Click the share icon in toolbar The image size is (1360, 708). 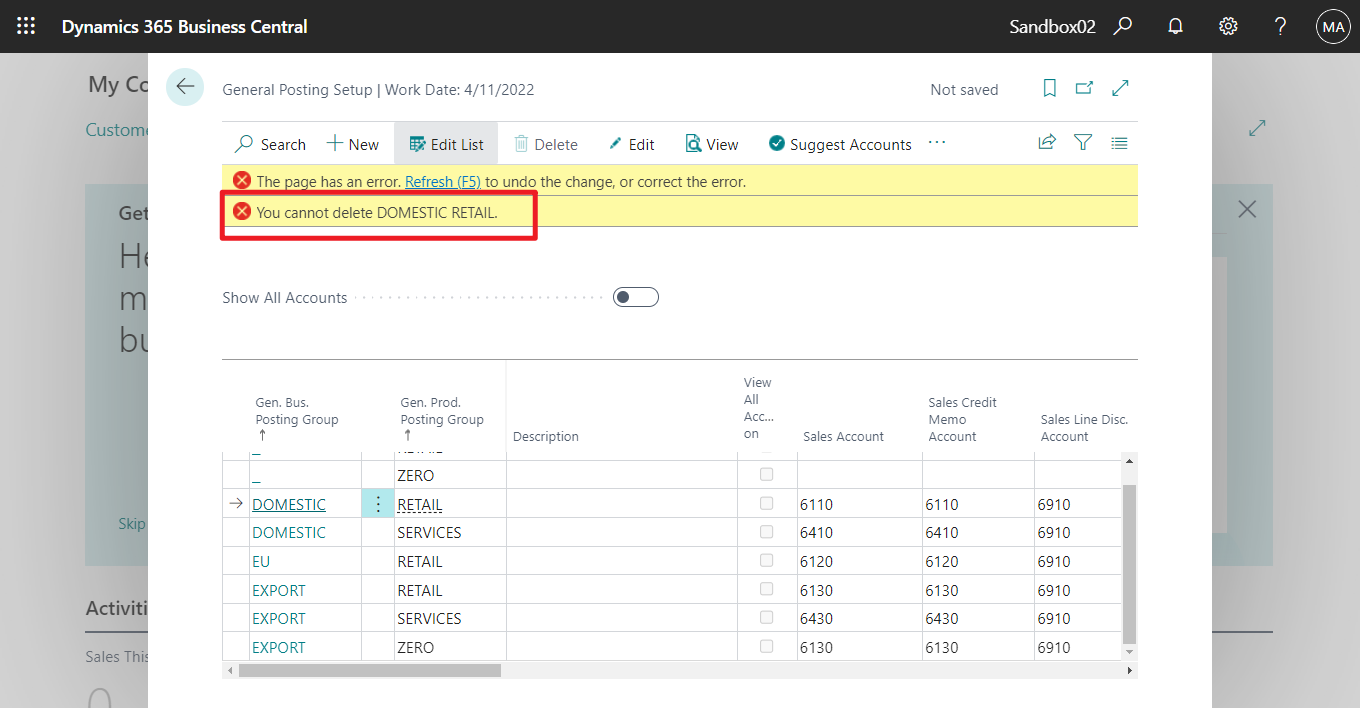(x=1047, y=143)
